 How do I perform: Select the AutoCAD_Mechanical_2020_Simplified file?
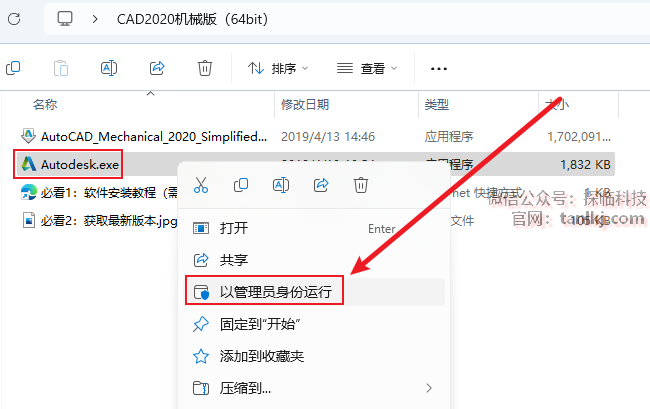(x=154, y=137)
